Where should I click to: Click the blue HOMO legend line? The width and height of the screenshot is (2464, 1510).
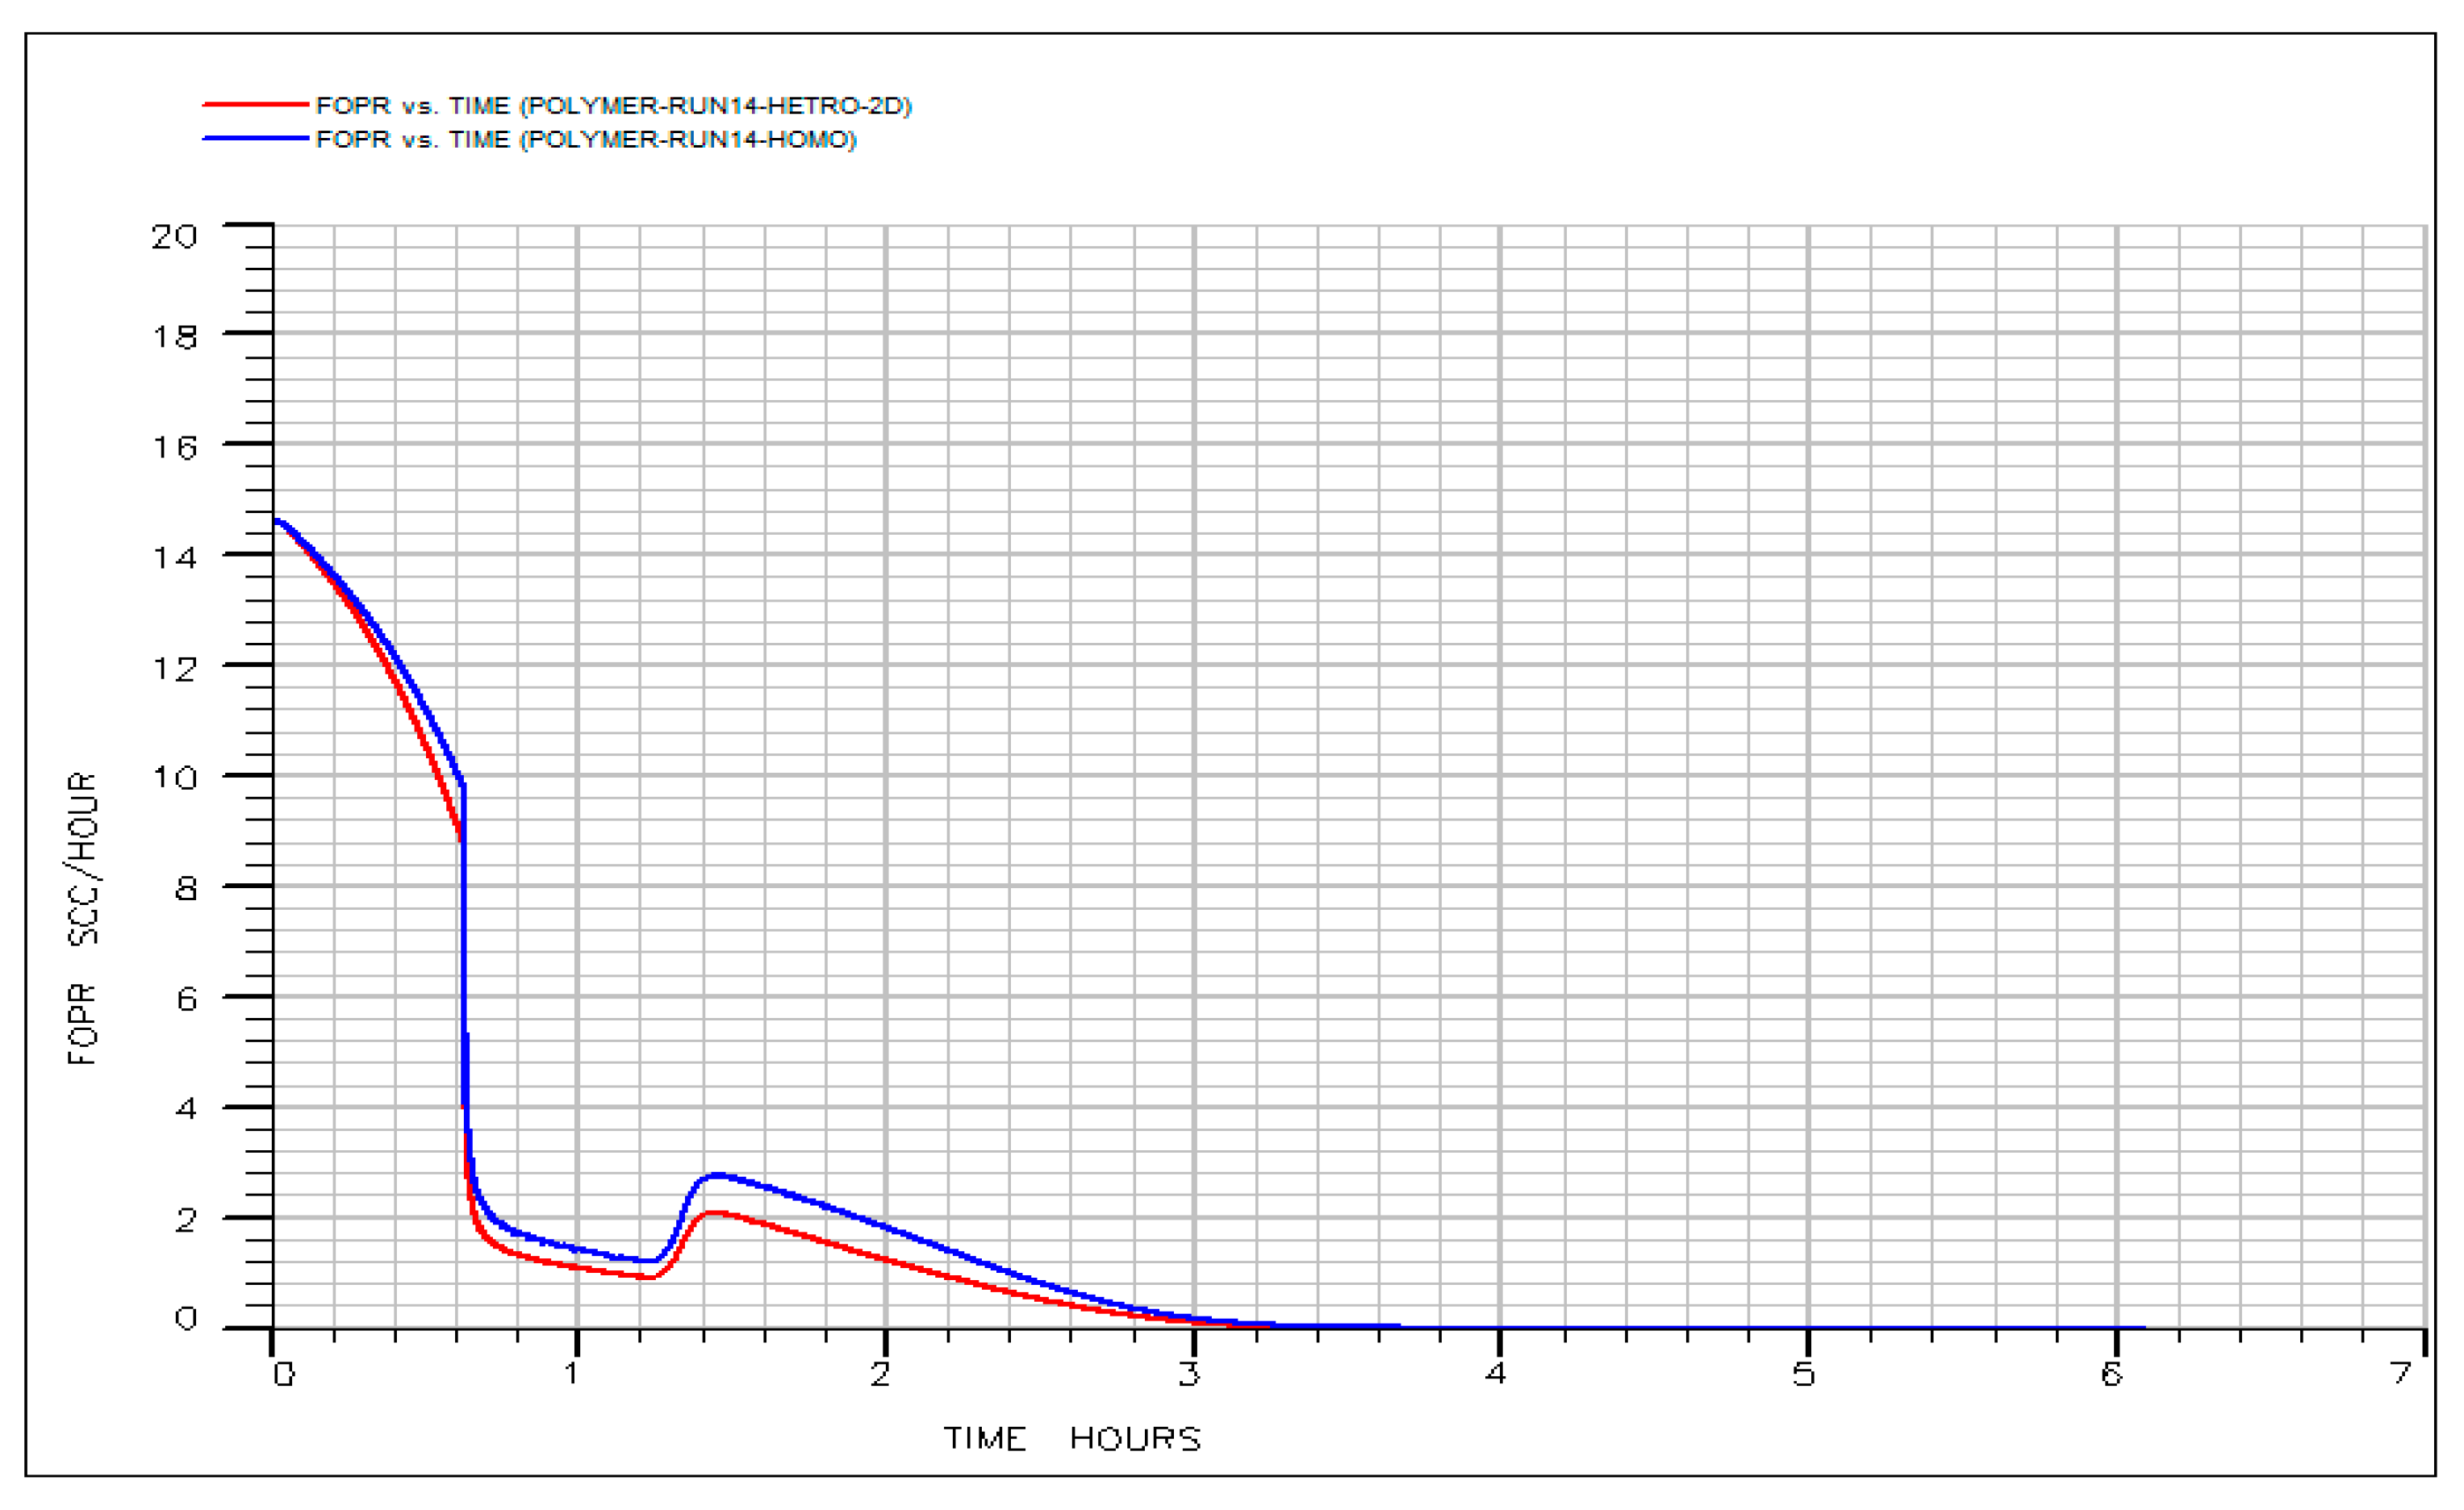click(x=255, y=138)
